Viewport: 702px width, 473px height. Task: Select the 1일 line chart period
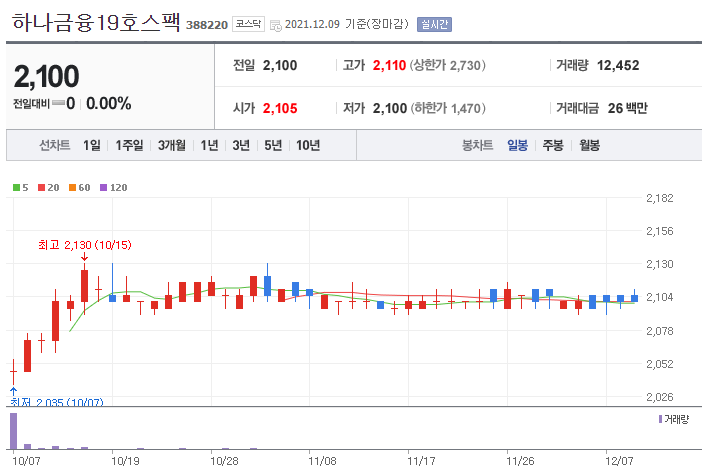tap(92, 145)
